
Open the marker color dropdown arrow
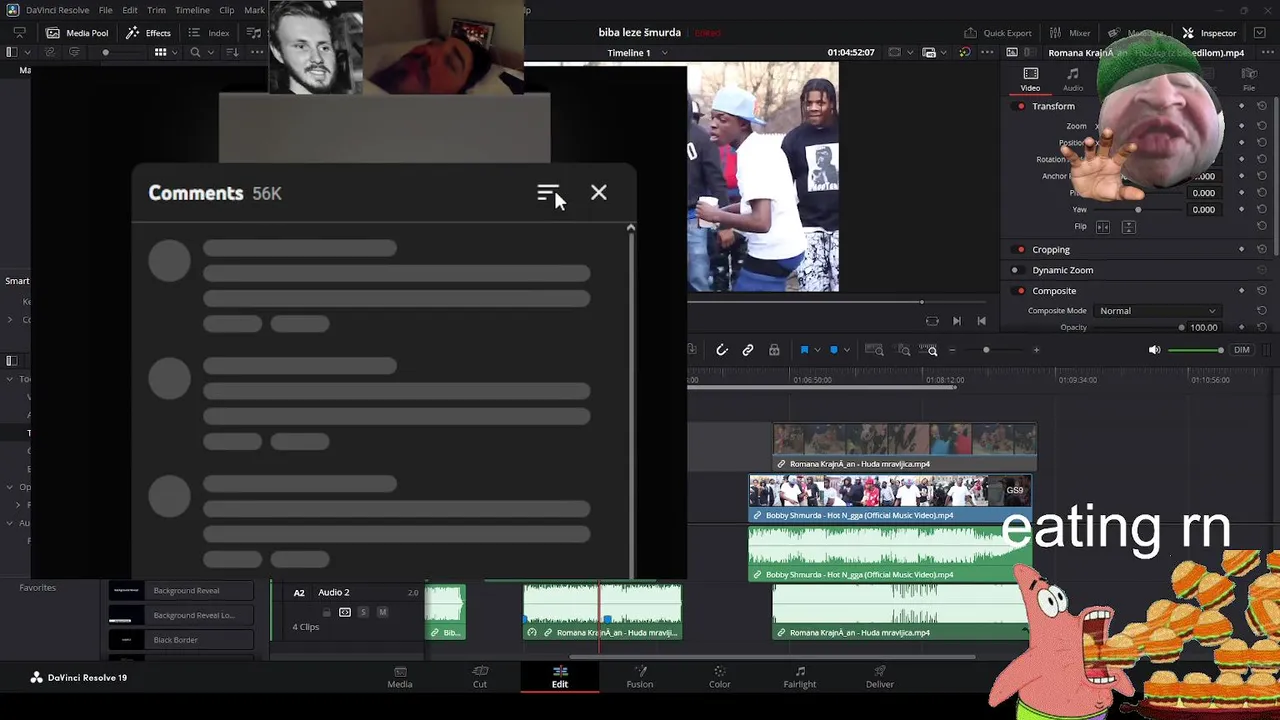coord(845,350)
